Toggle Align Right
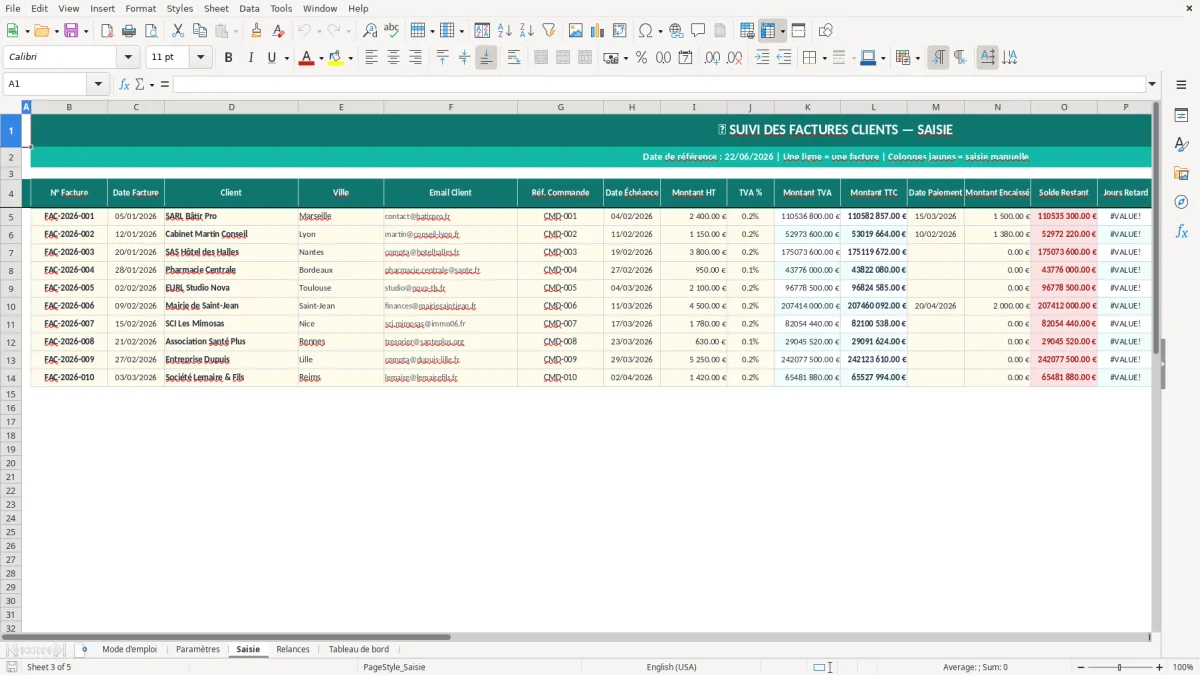 (x=416, y=58)
